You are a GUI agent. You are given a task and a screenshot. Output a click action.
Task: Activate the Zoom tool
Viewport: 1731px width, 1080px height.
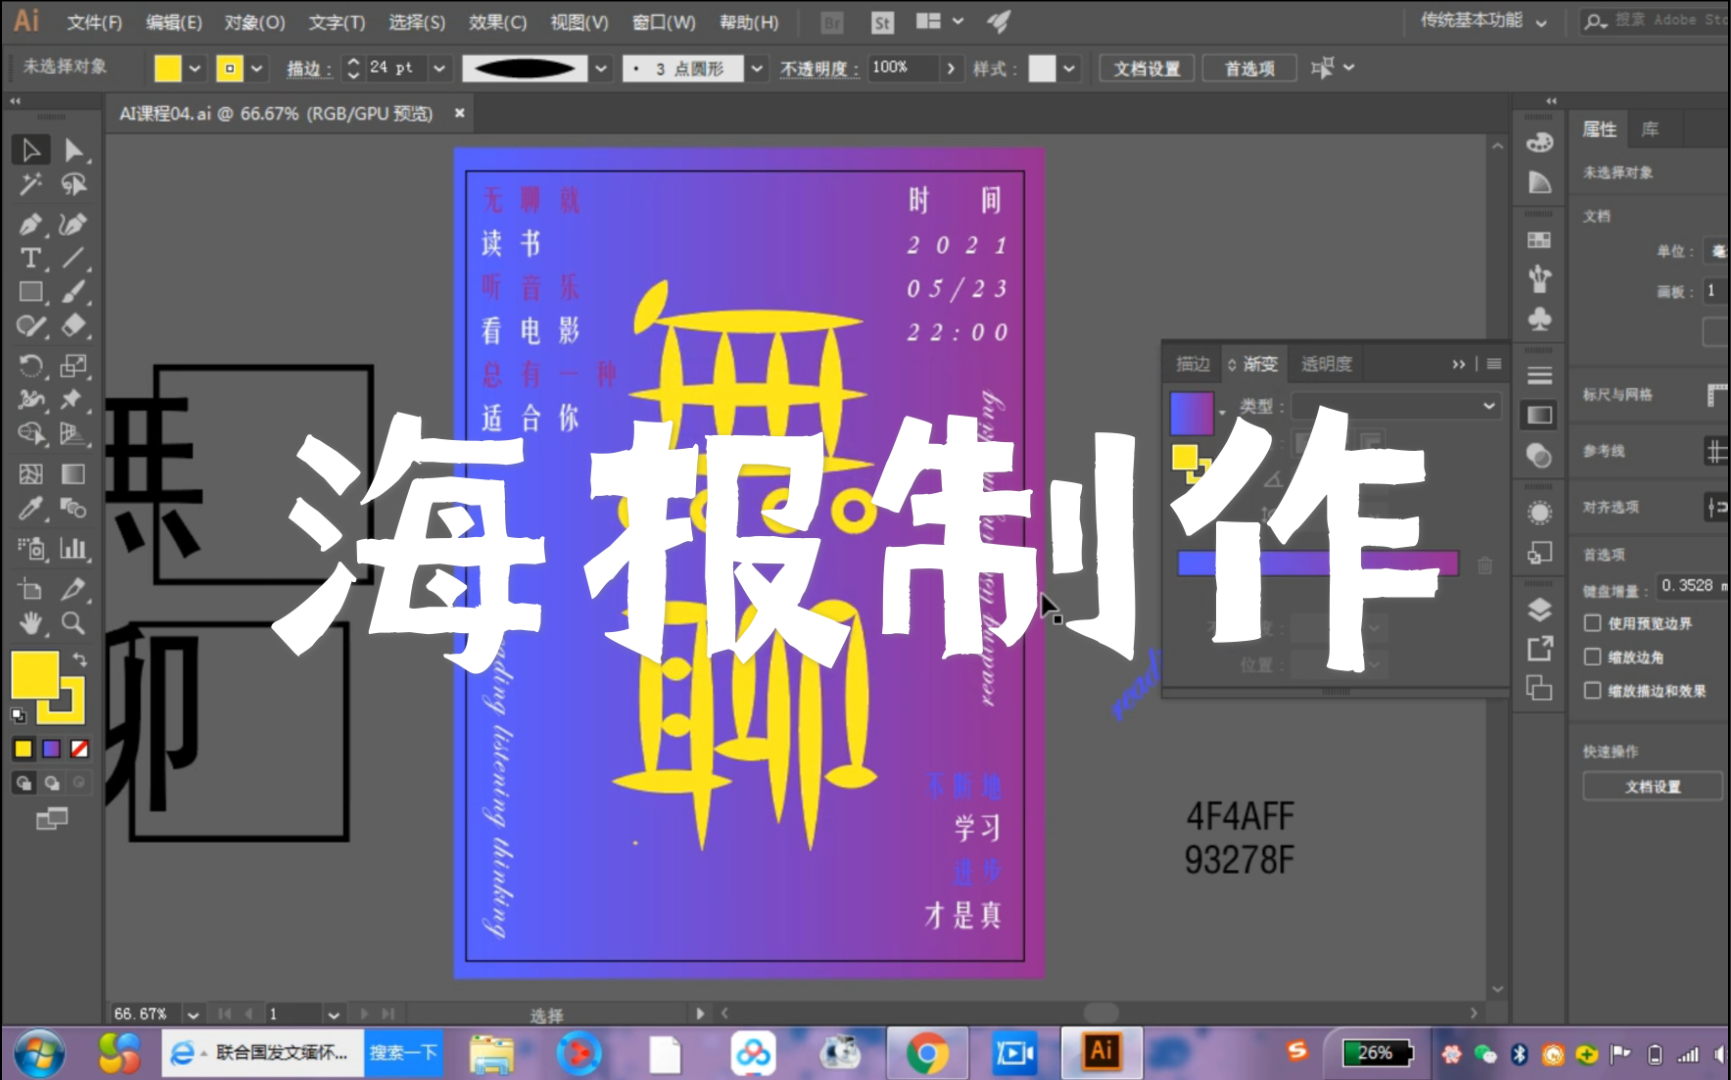[73, 623]
